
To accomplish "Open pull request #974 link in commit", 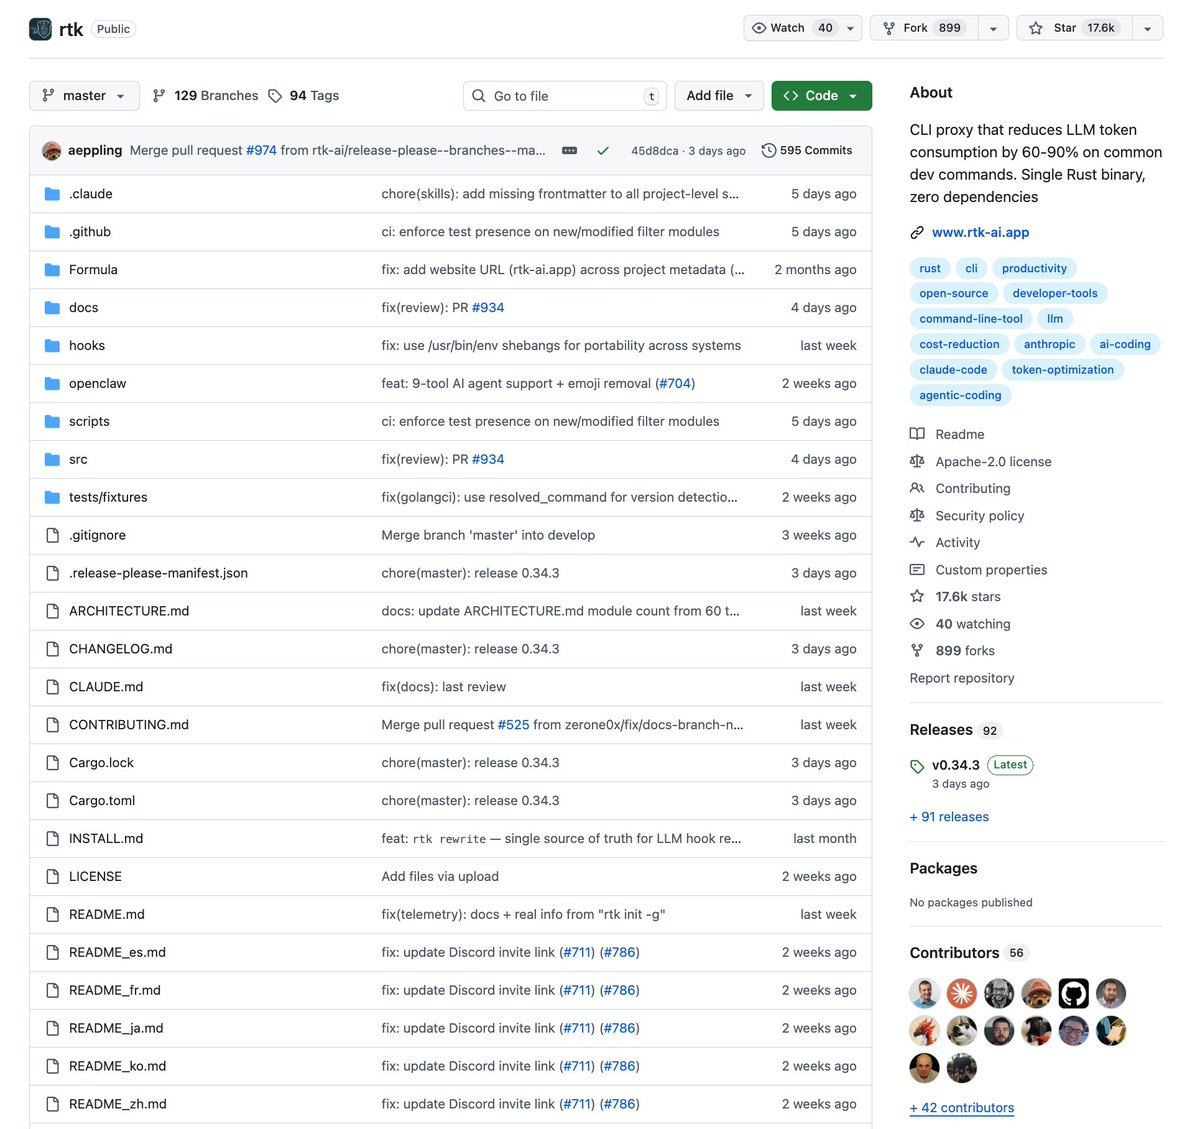I will [261, 150].
